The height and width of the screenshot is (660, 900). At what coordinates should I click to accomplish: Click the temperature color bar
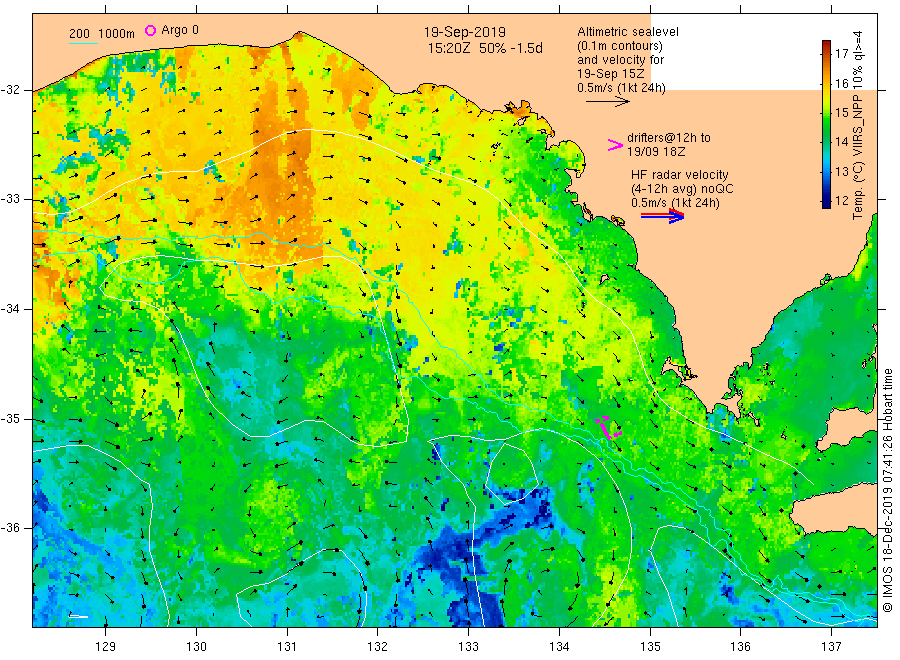pyautogui.click(x=826, y=124)
